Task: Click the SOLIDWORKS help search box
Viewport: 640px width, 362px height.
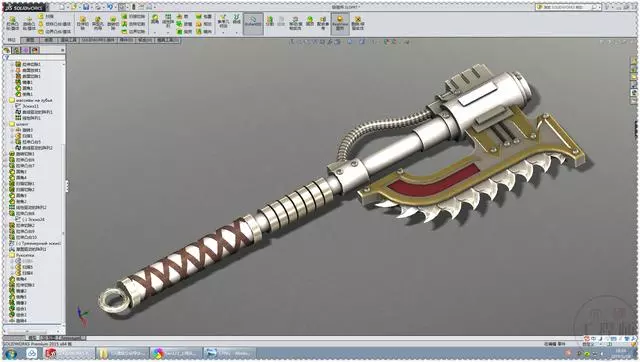Action: pyautogui.click(x=567, y=7)
